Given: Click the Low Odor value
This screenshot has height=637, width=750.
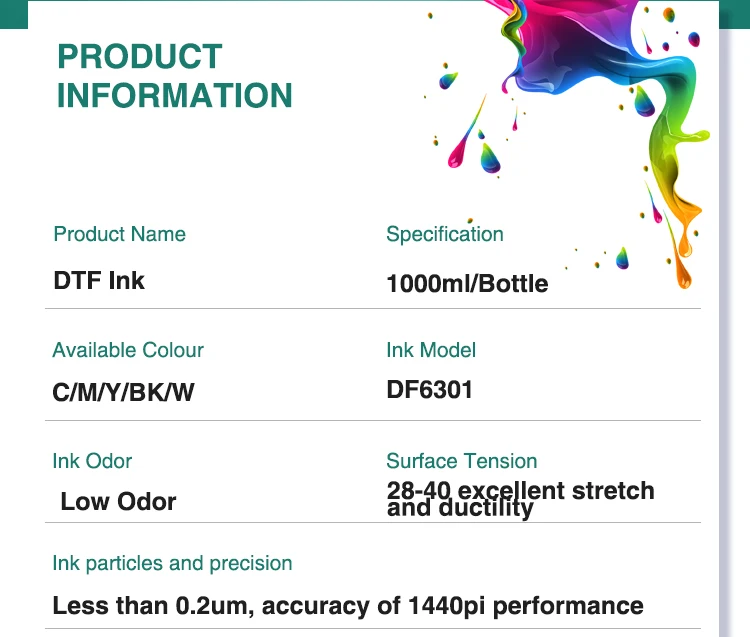Looking at the screenshot, I should tap(118, 501).
